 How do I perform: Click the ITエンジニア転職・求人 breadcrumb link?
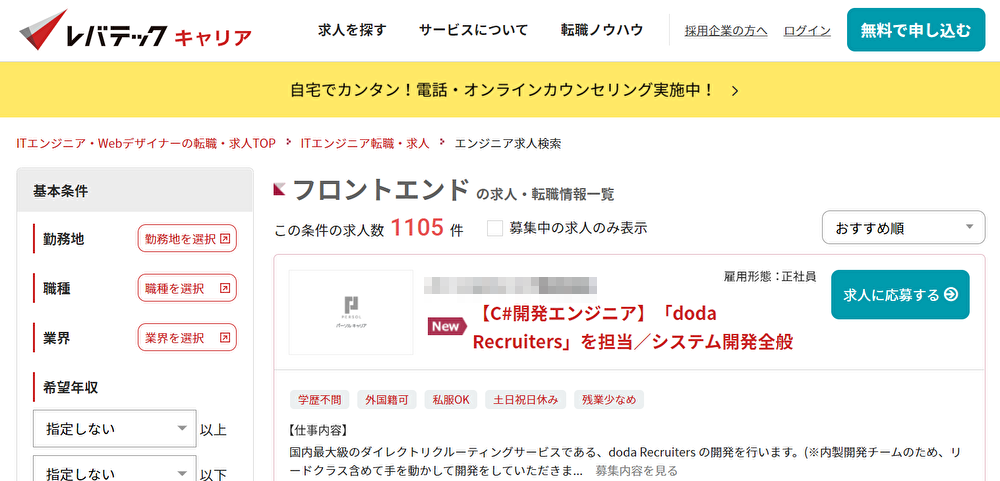click(x=365, y=143)
